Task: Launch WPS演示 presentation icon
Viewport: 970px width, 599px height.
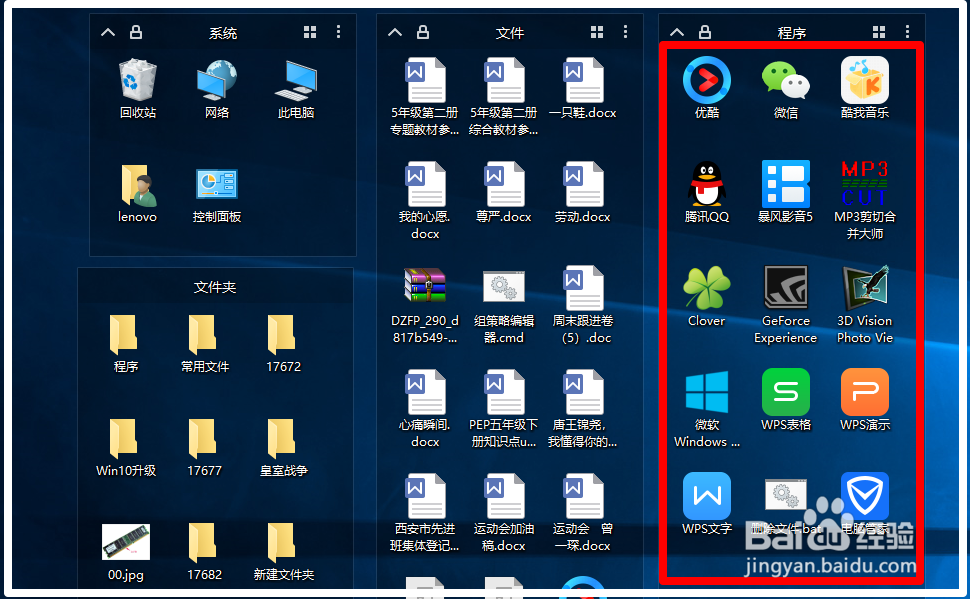Action: (865, 392)
